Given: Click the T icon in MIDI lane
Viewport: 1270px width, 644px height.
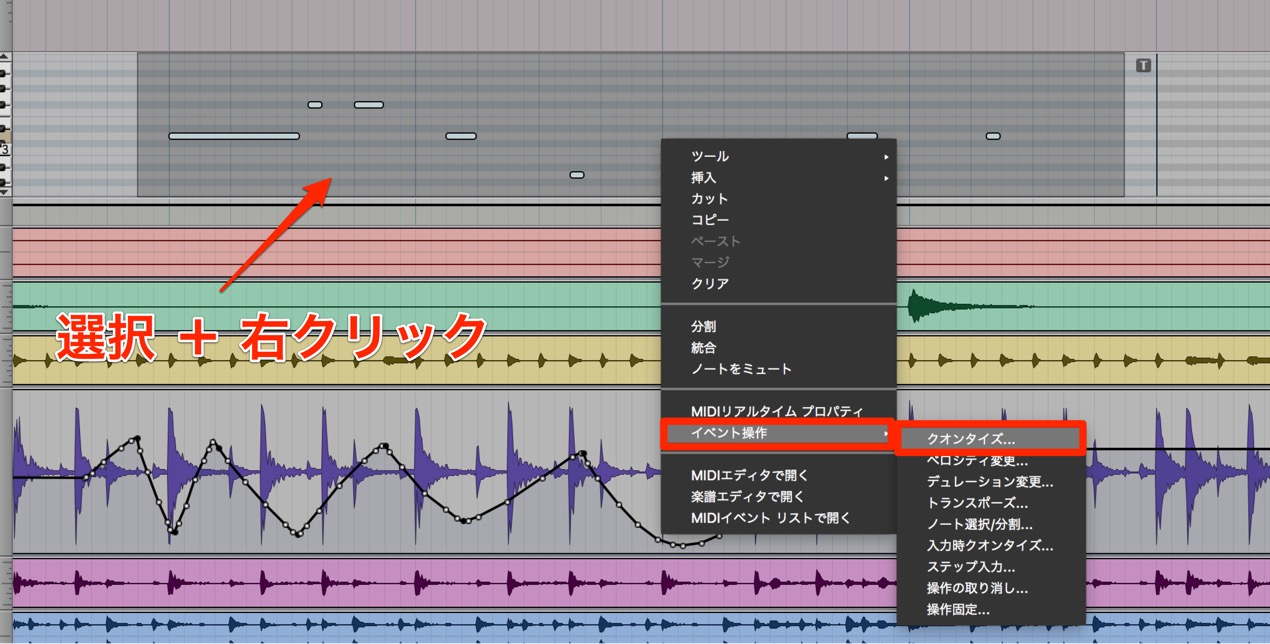Looking at the screenshot, I should 1144,65.
